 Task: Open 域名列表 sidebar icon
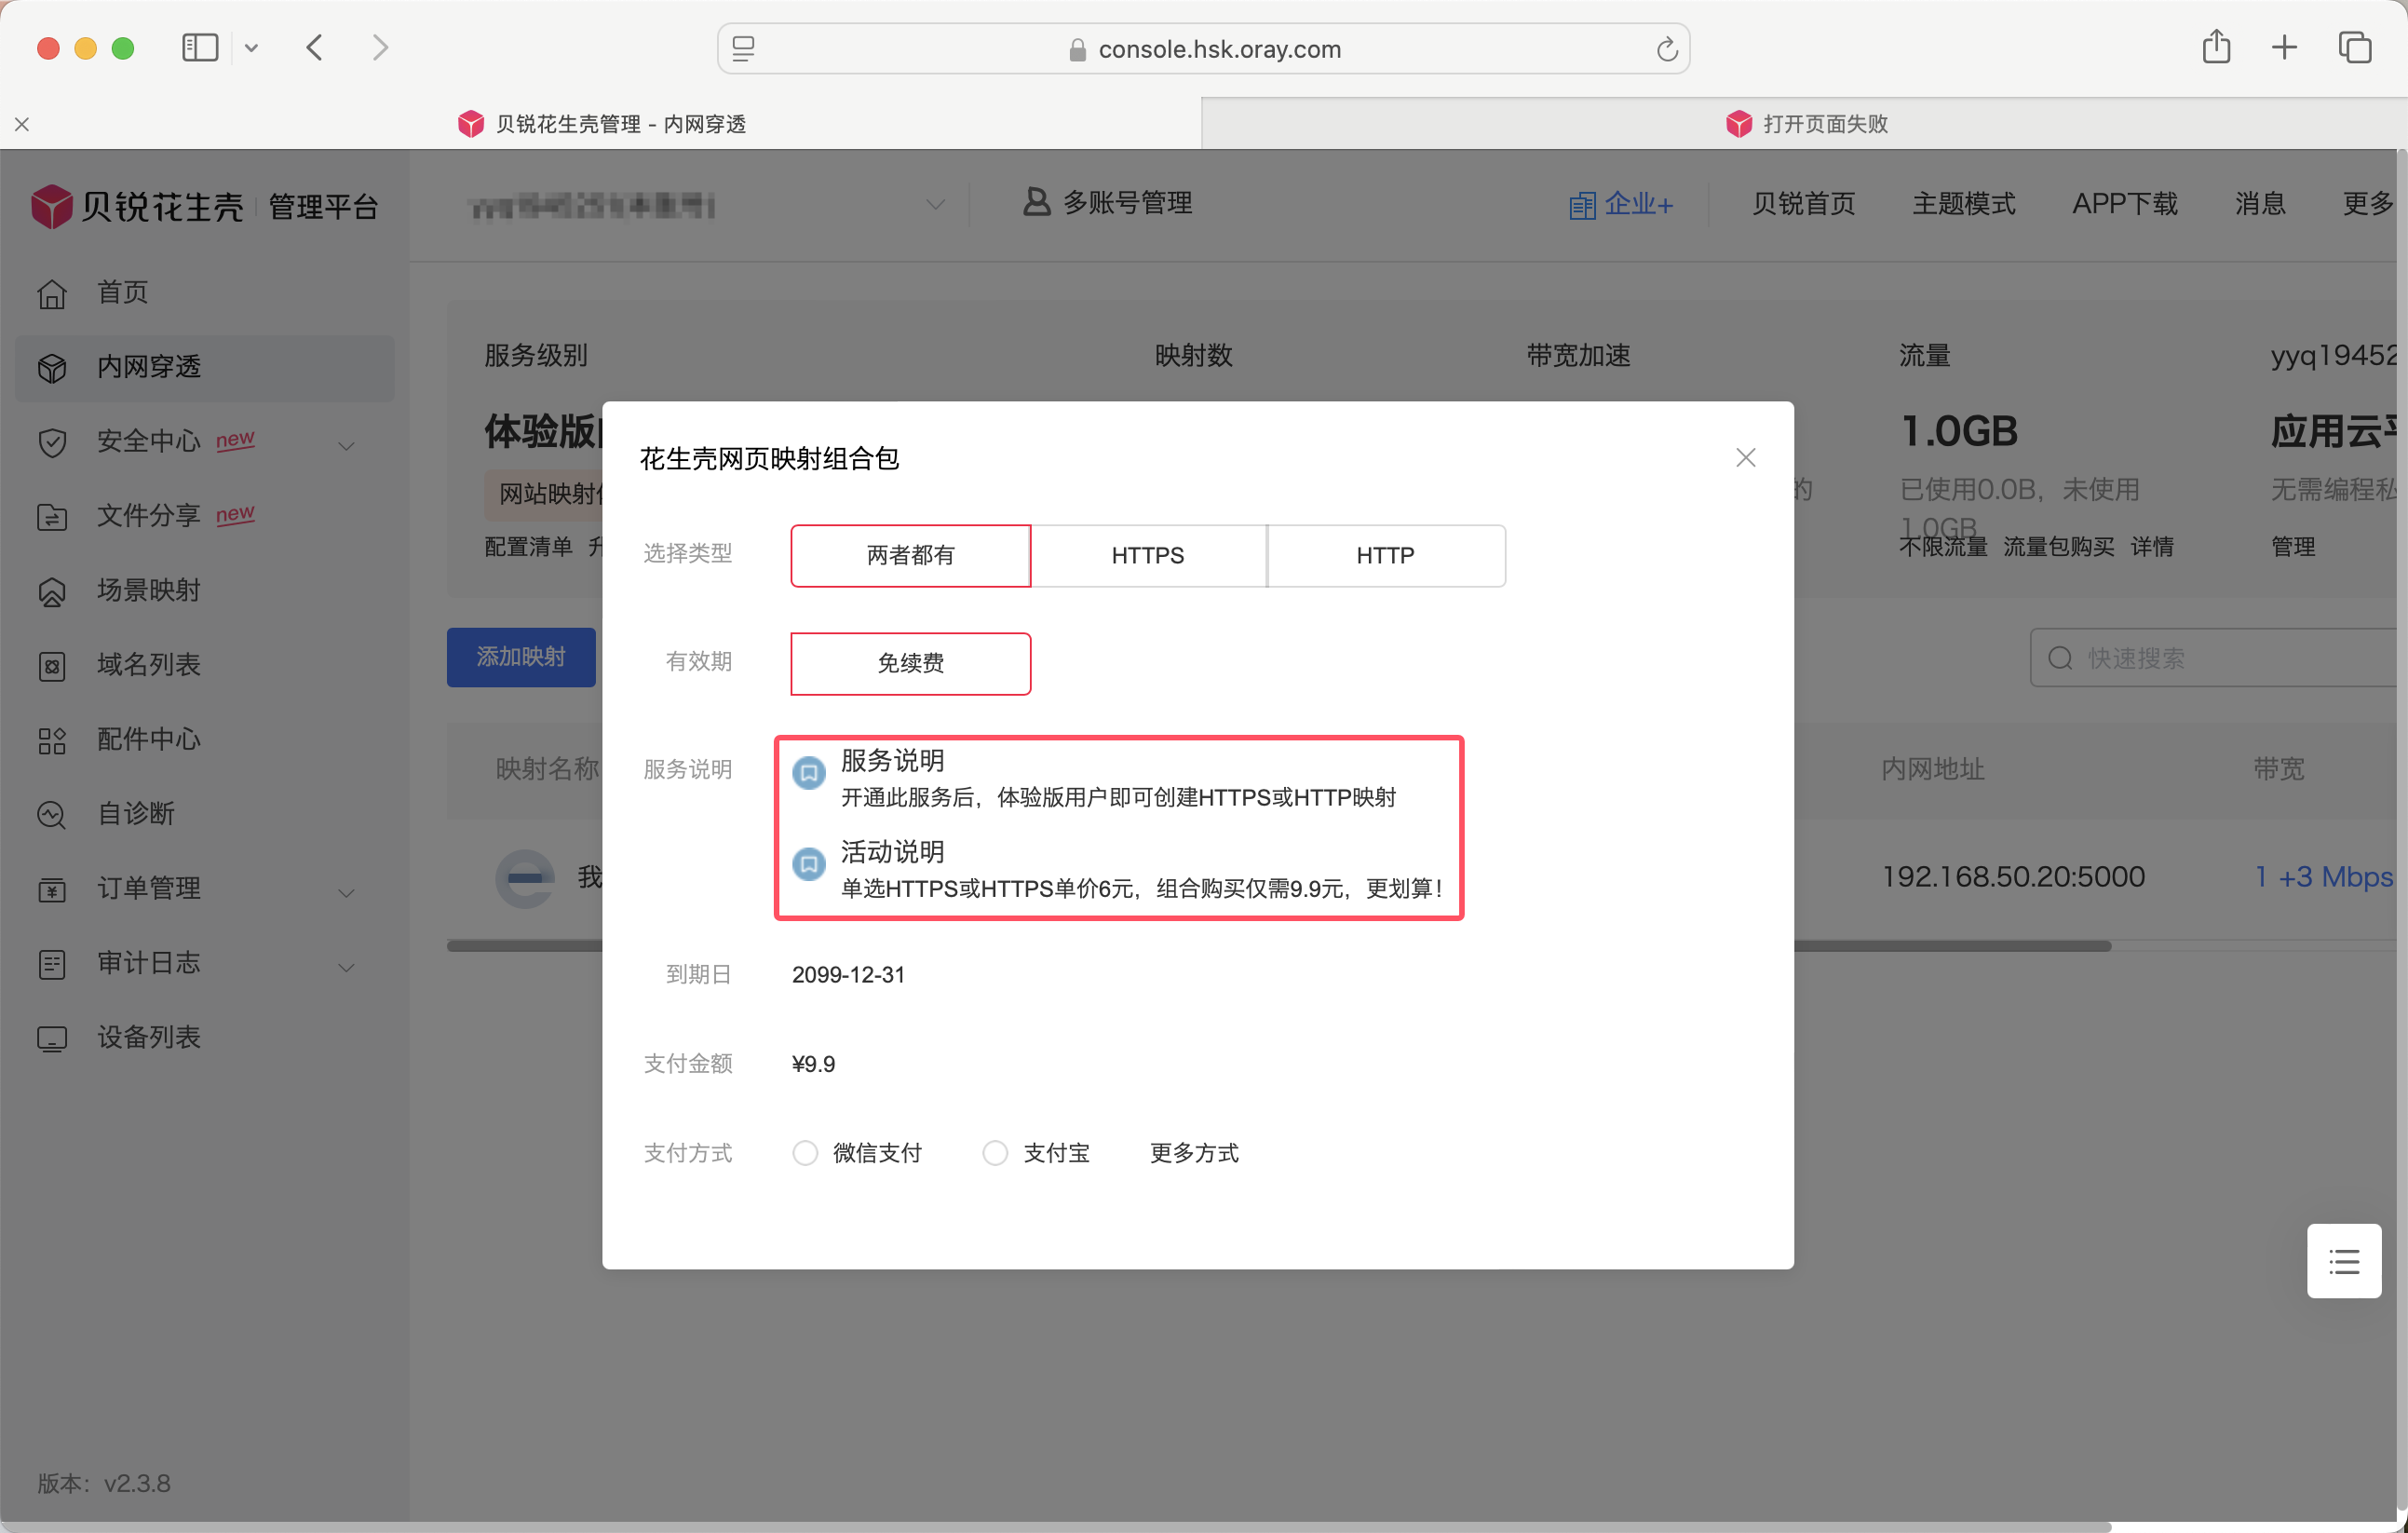pyautogui.click(x=52, y=666)
